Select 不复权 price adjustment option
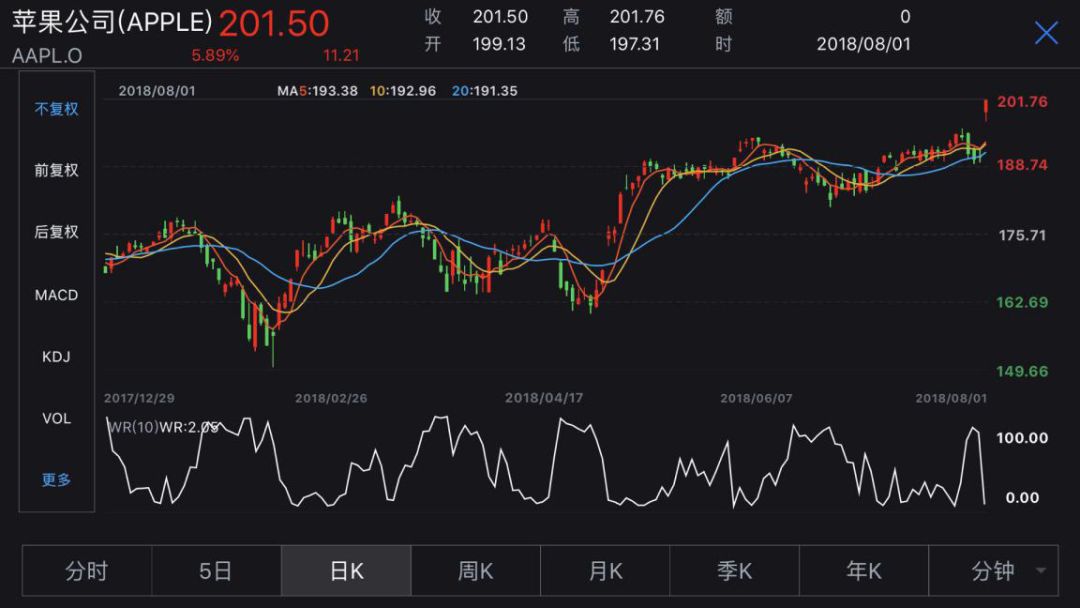 pyautogui.click(x=57, y=109)
